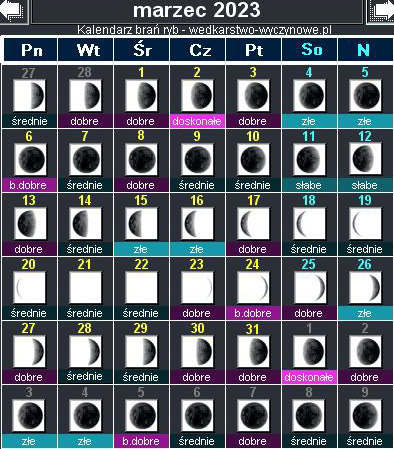The width and height of the screenshot is (394, 449).
Task: Click the moon icon for March 3
Action: coord(253,96)
